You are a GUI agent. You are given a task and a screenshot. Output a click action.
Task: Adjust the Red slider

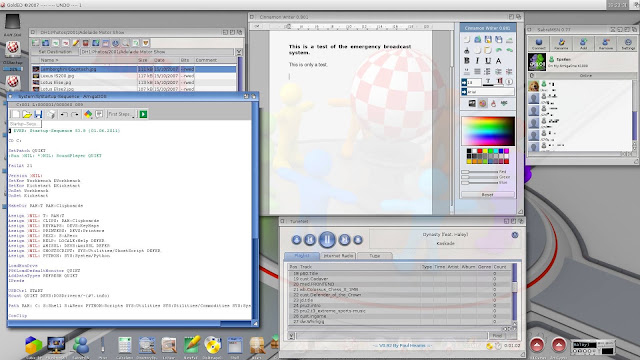[x=480, y=172]
